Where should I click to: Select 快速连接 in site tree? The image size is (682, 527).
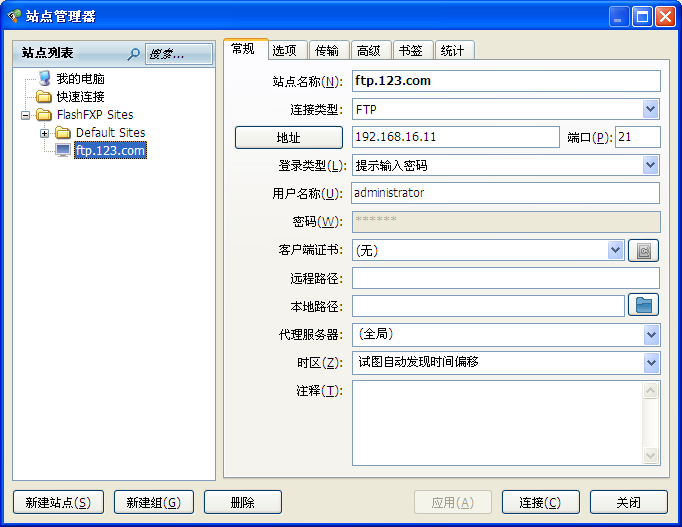pyautogui.click(x=80, y=97)
